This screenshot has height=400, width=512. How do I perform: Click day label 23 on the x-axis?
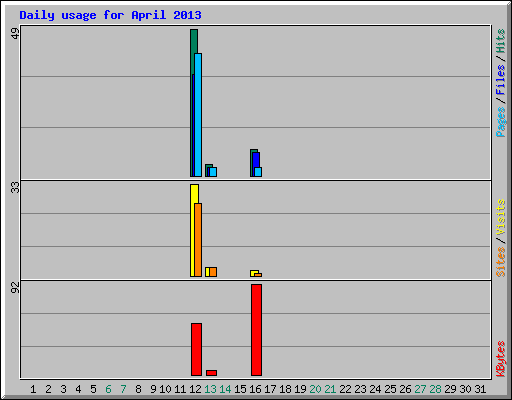point(360,389)
